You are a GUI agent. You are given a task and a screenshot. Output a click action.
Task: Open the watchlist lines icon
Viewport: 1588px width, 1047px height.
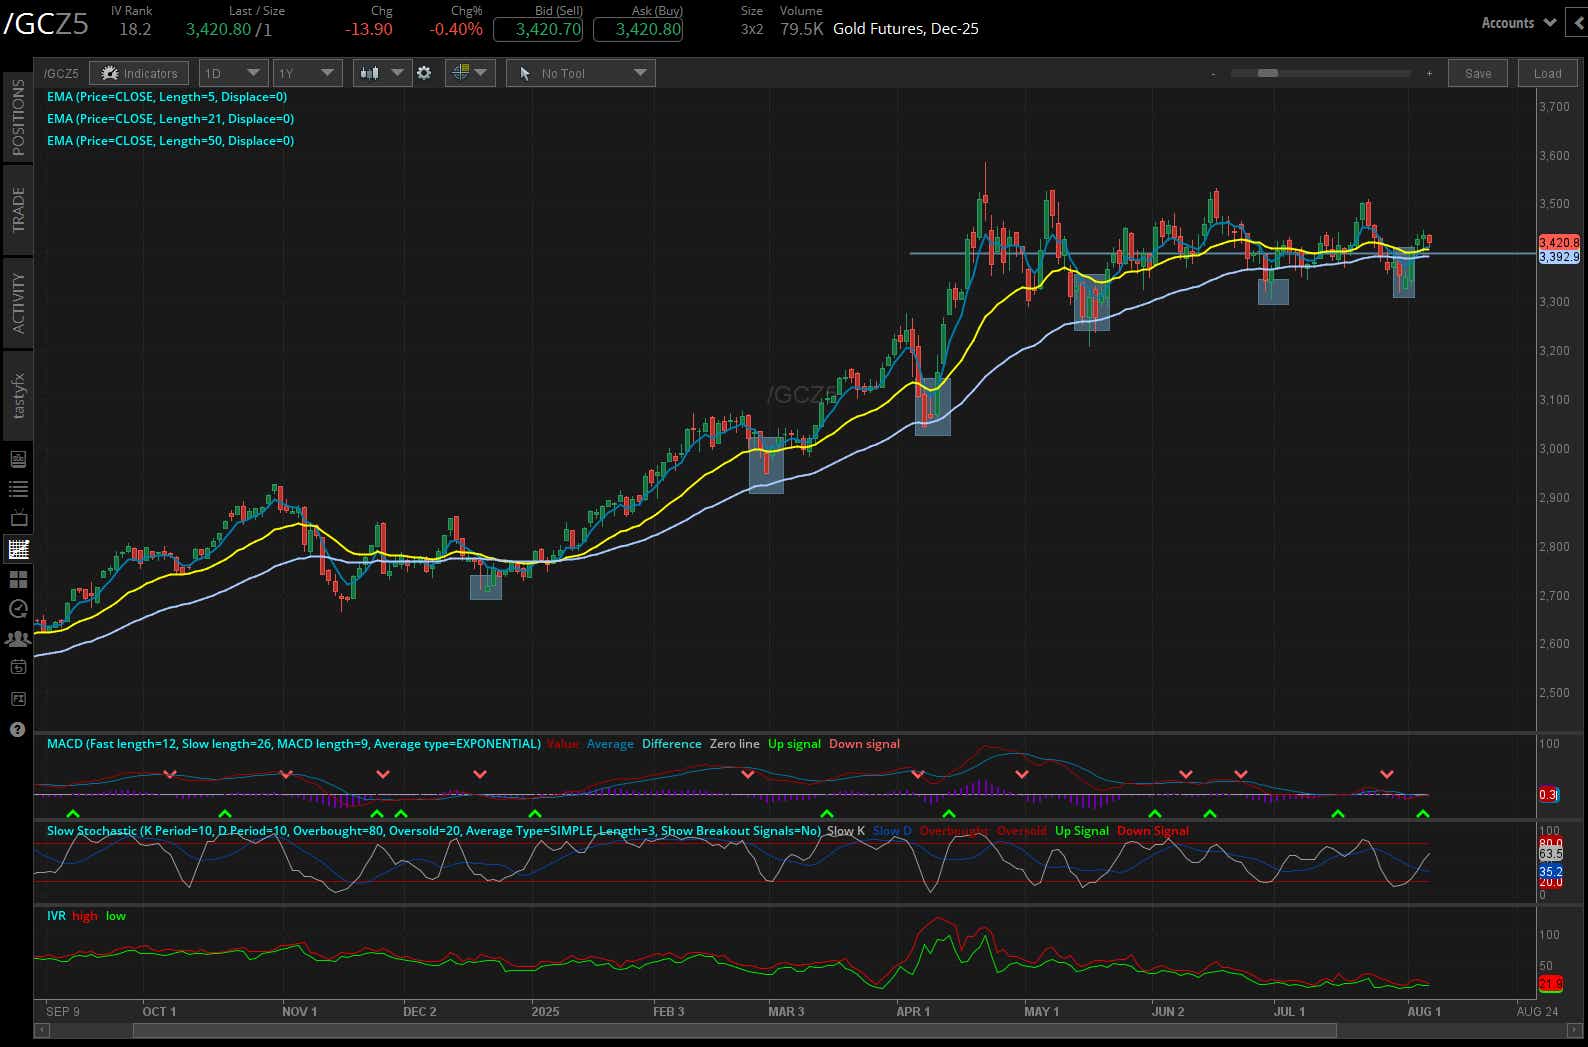17,489
